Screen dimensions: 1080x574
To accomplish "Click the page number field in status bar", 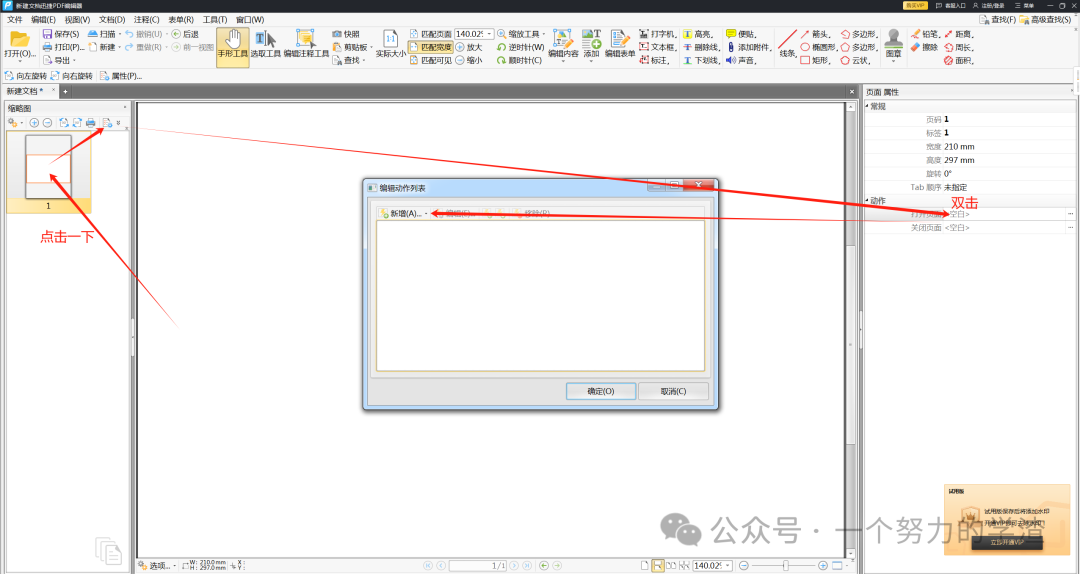I will (x=478, y=566).
